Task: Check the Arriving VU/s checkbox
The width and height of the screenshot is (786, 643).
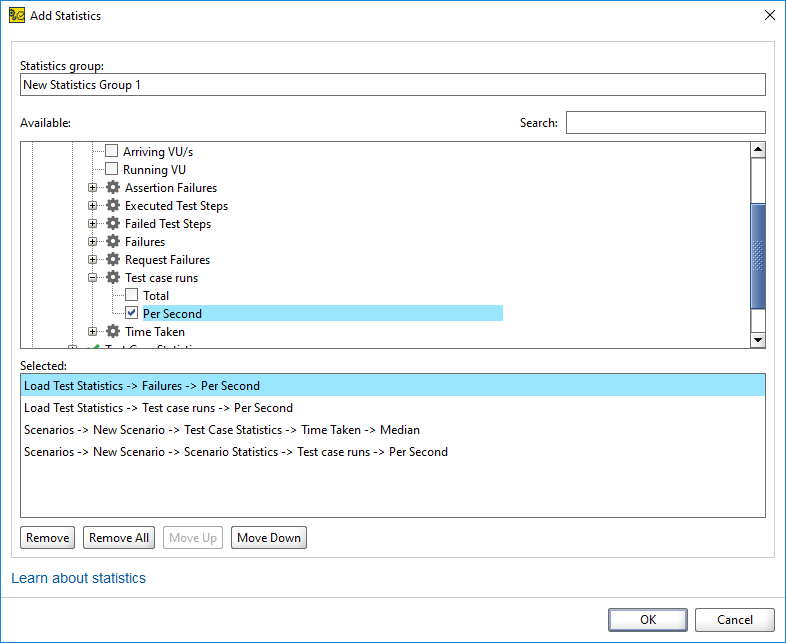Action: (111, 151)
